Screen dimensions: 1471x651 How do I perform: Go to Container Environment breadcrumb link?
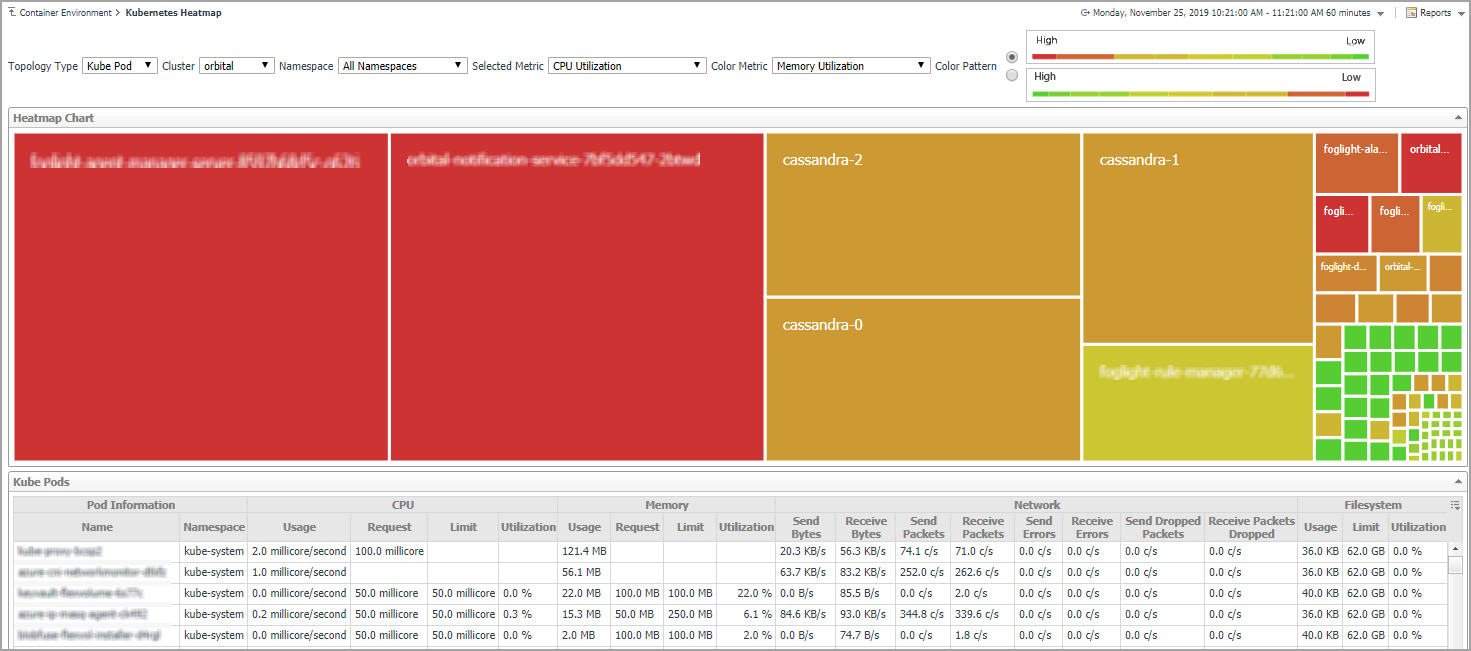65,13
